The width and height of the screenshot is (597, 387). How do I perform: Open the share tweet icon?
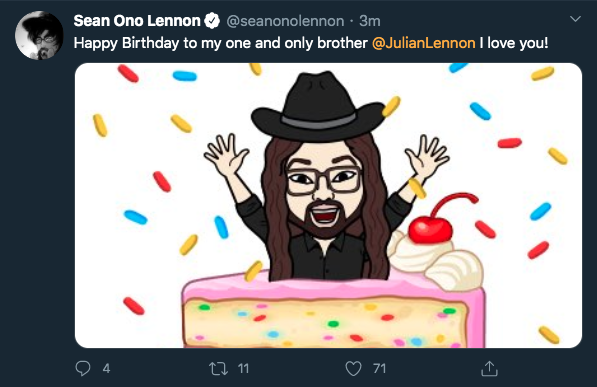point(489,368)
